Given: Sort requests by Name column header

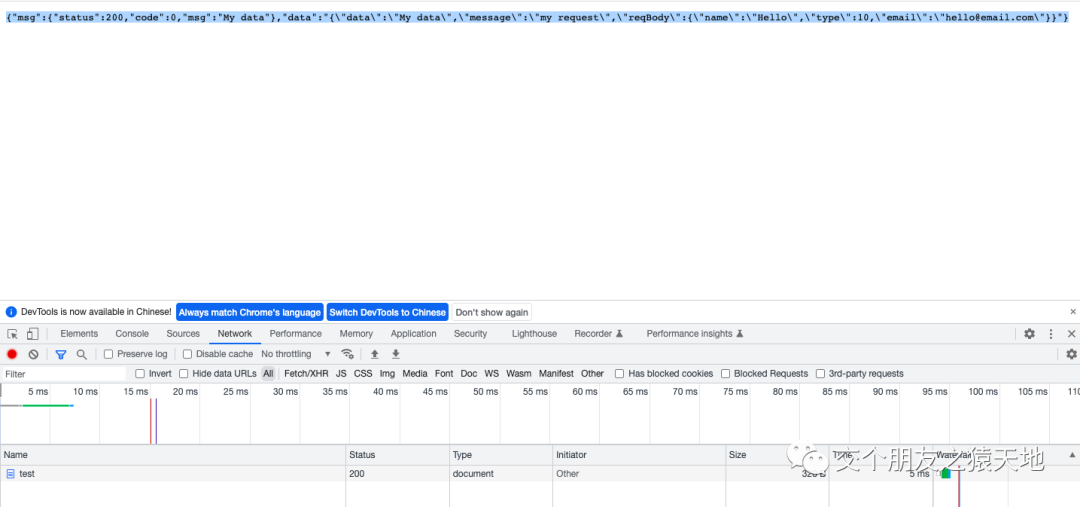Looking at the screenshot, I should (173, 455).
